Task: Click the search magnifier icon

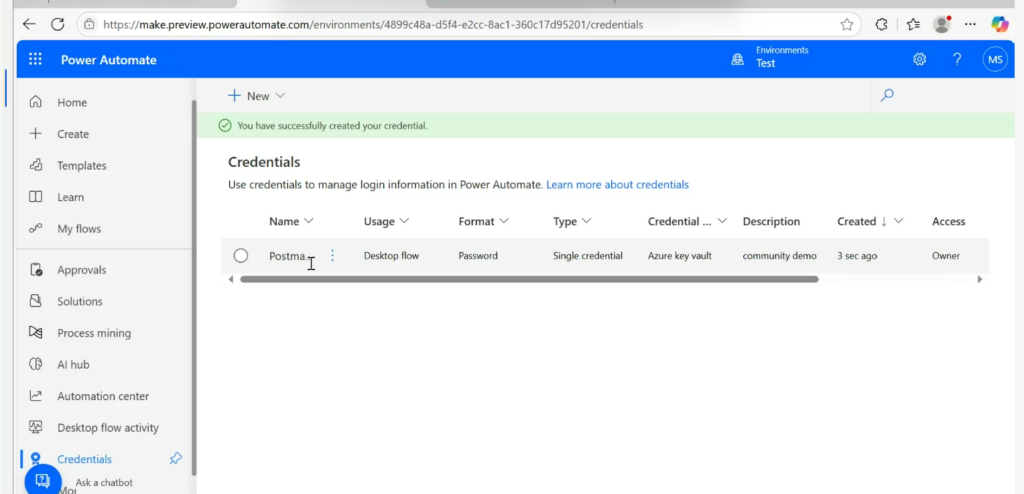Action: [887, 95]
